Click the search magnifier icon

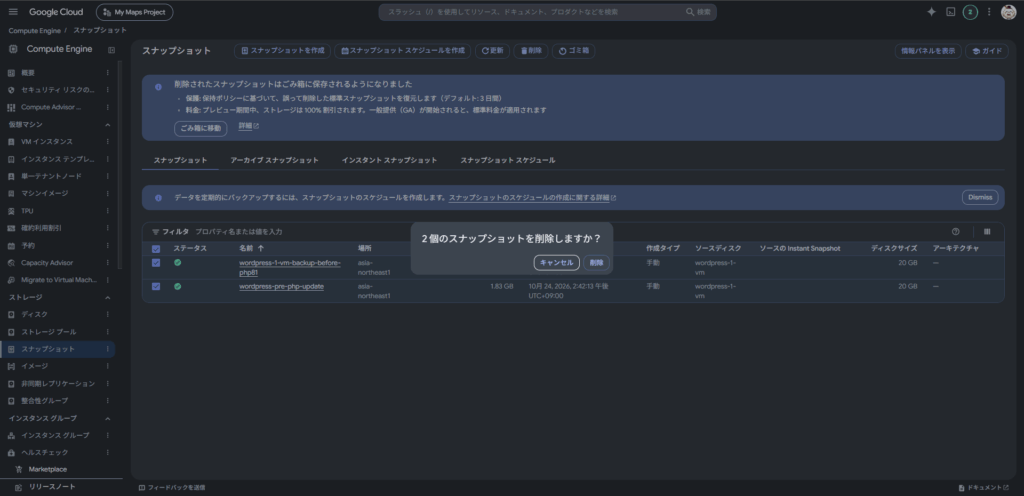pos(690,12)
